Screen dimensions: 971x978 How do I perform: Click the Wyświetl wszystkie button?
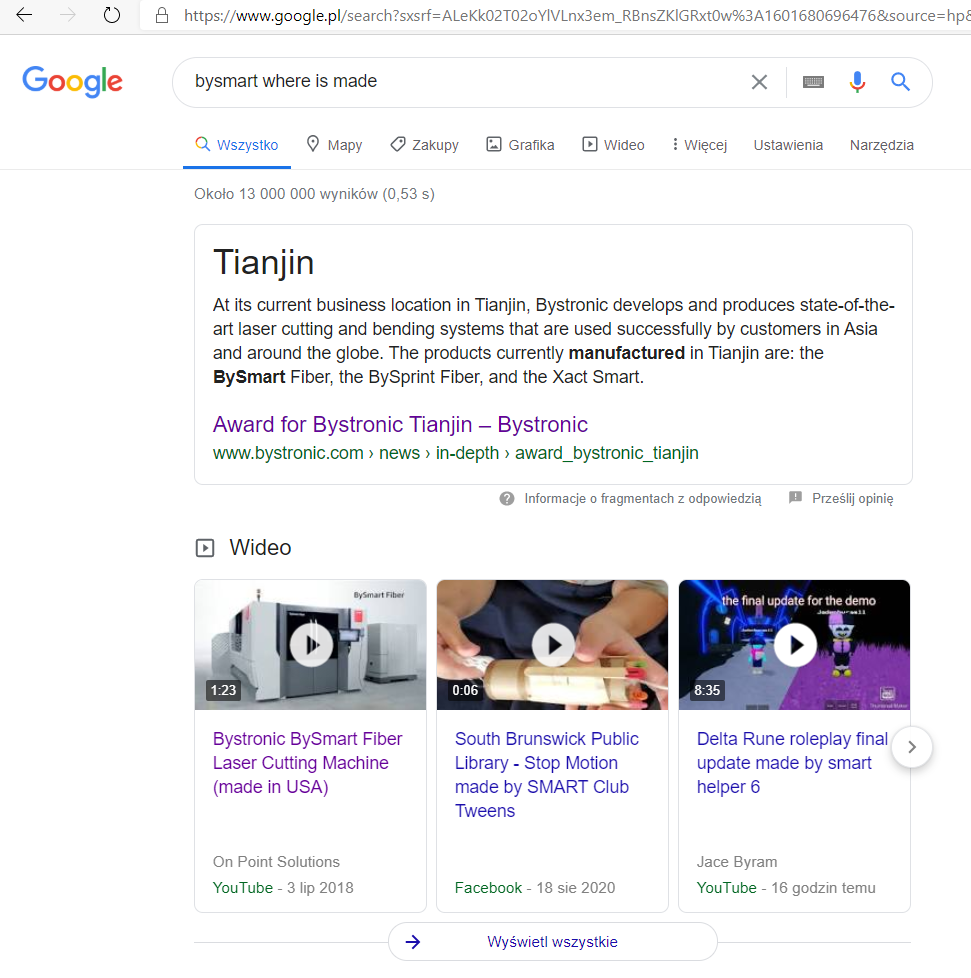(553, 942)
